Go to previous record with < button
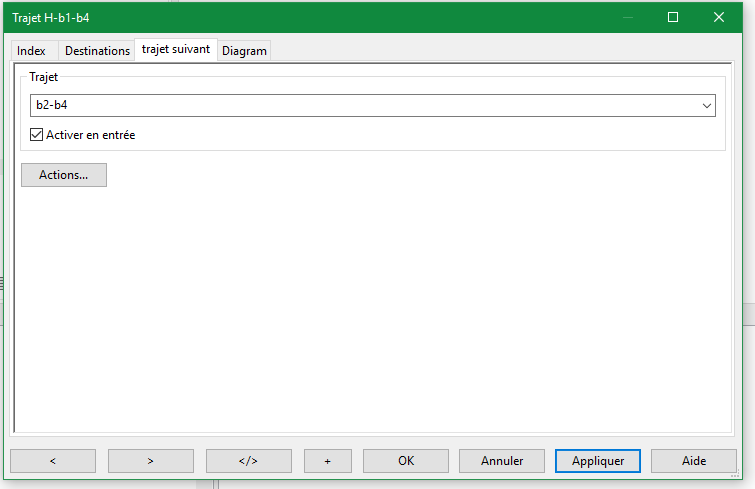The height and width of the screenshot is (489, 755). point(53,461)
